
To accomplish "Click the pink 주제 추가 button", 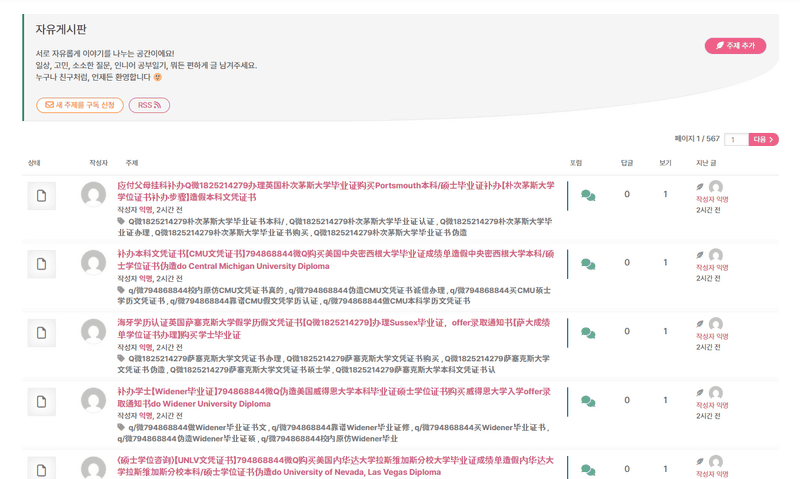I will 735,45.
